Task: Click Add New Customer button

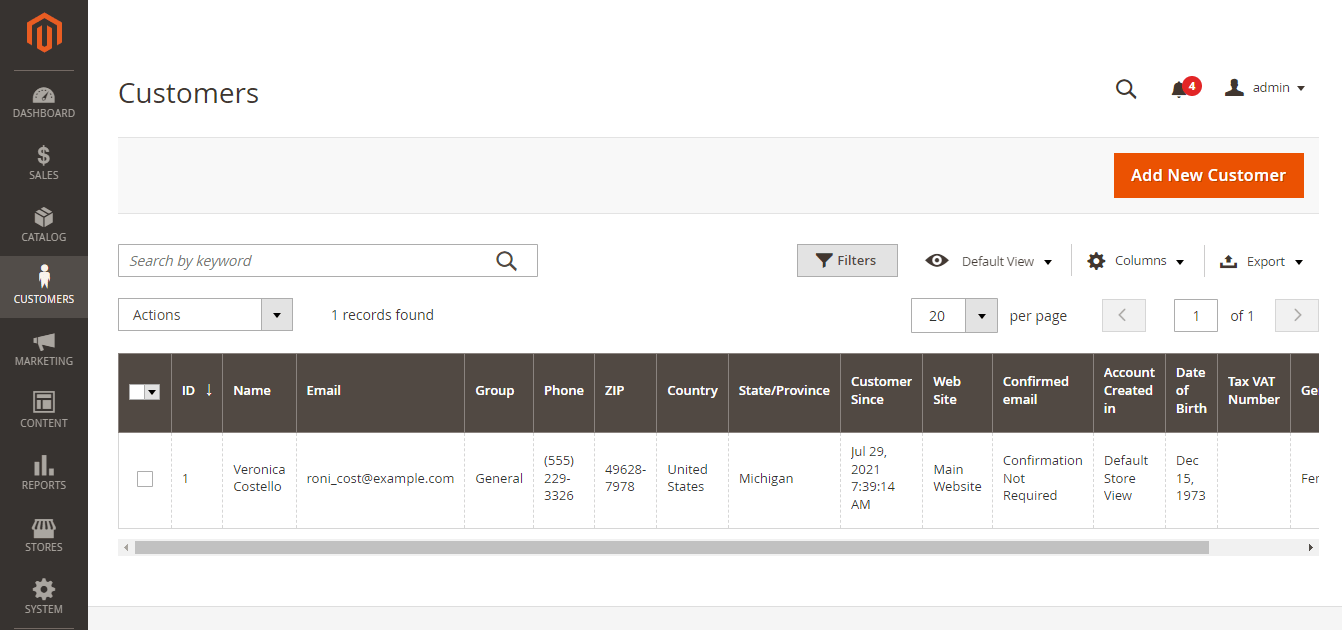Action: click(1208, 175)
